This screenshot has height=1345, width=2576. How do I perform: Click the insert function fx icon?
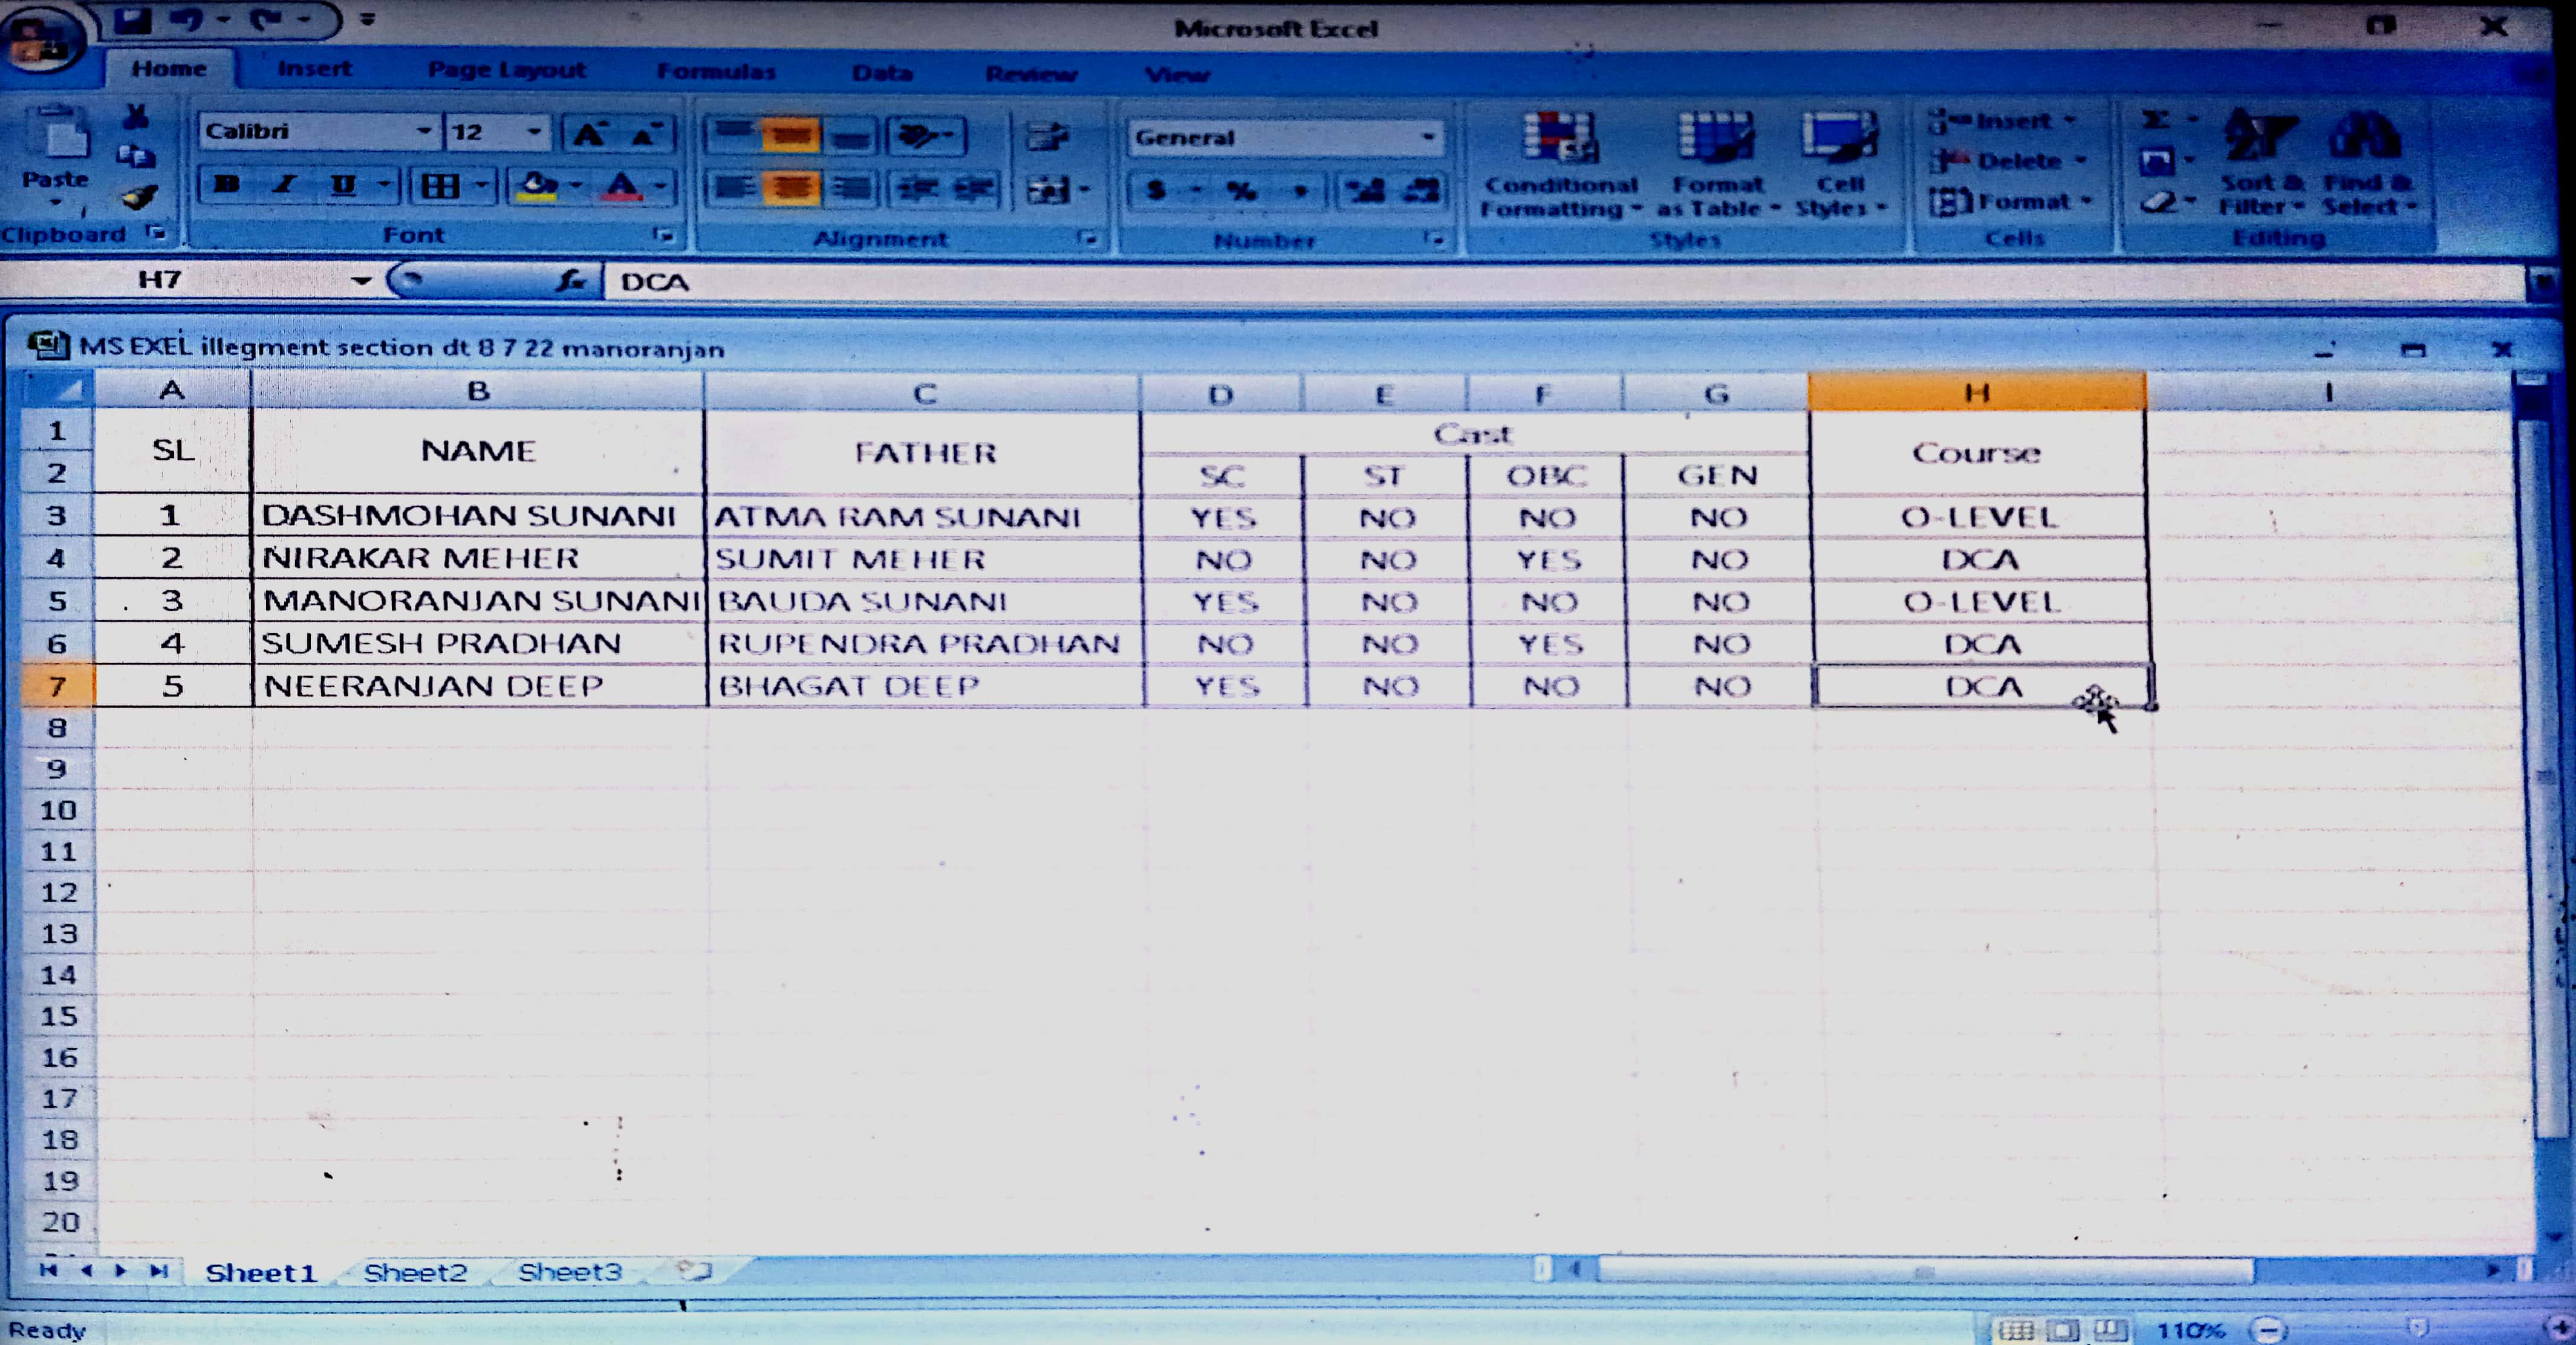(571, 281)
